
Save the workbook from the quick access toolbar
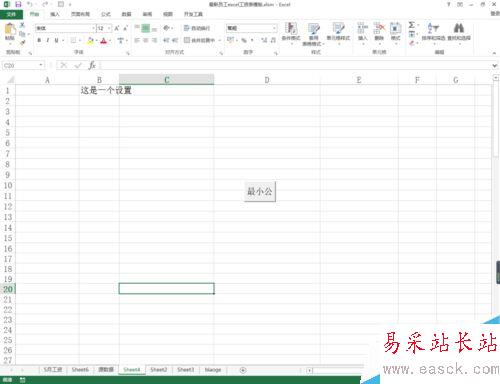pos(18,4)
